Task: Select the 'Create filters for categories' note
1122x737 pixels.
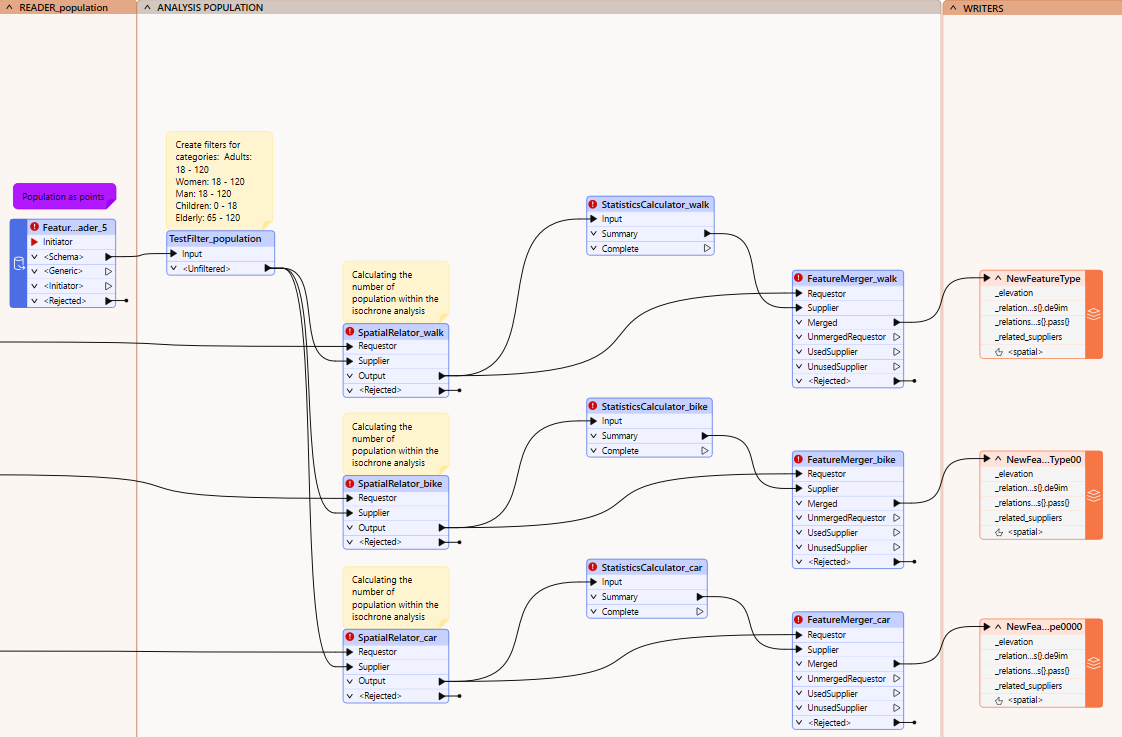Action: pyautogui.click(x=219, y=180)
